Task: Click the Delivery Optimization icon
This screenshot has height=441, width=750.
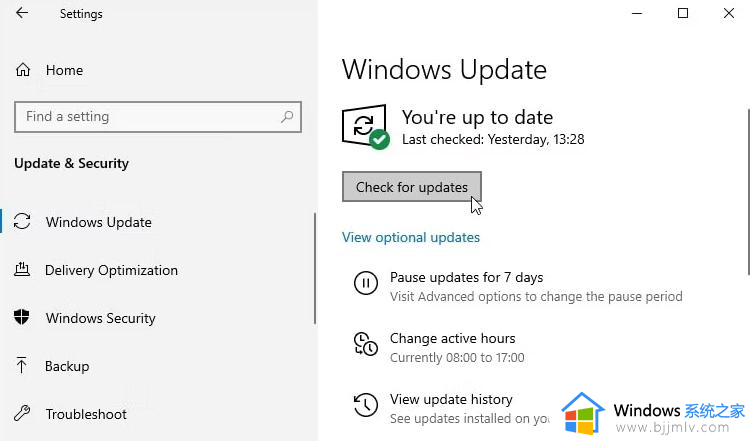Action: click(22, 270)
